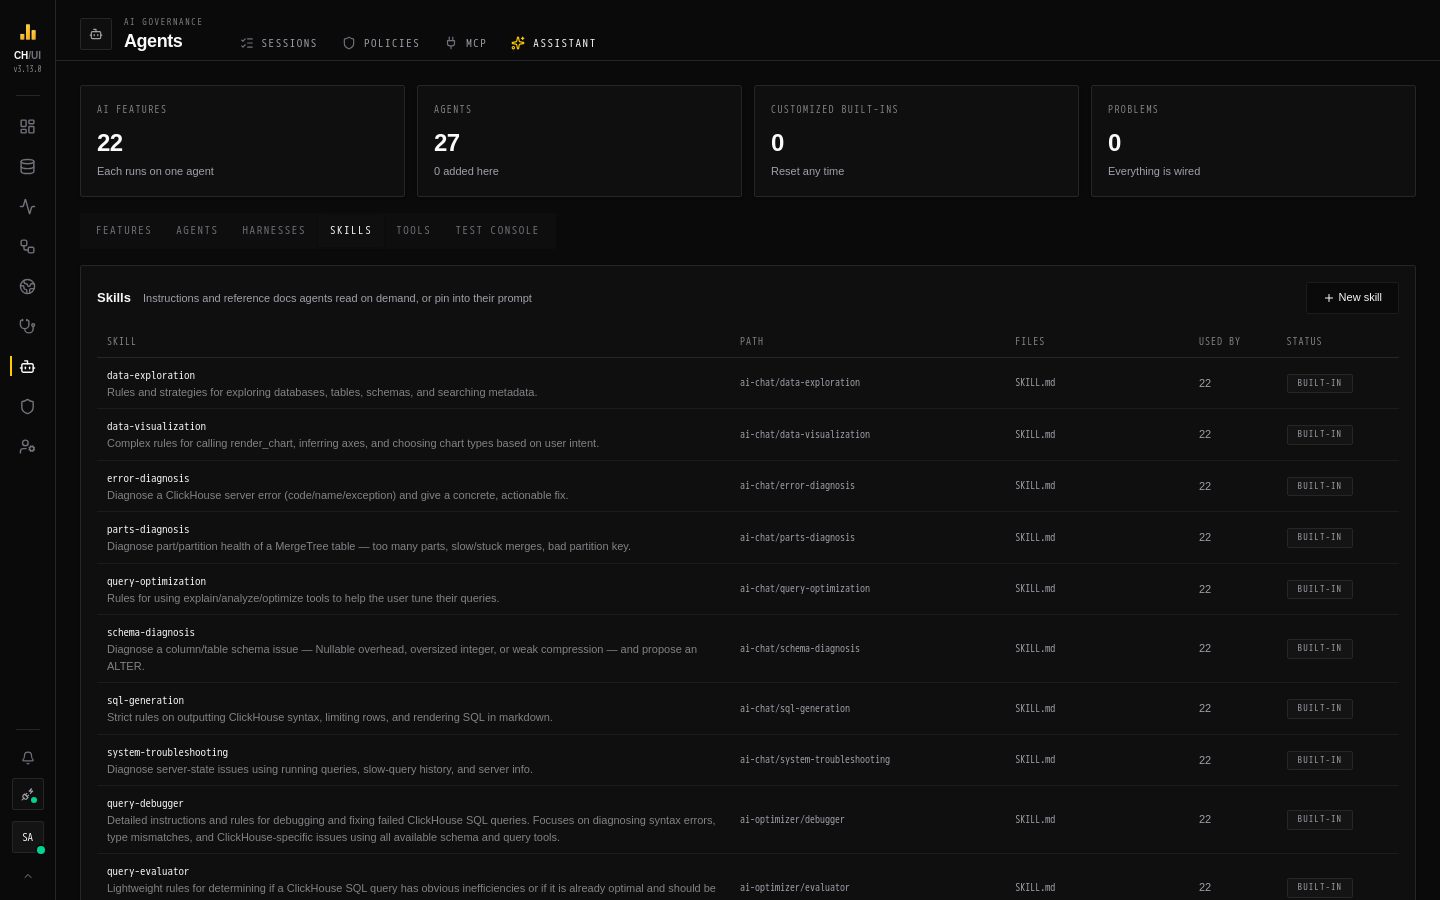Open the data-visualization skill row
1440x900 pixels.
tap(748, 435)
